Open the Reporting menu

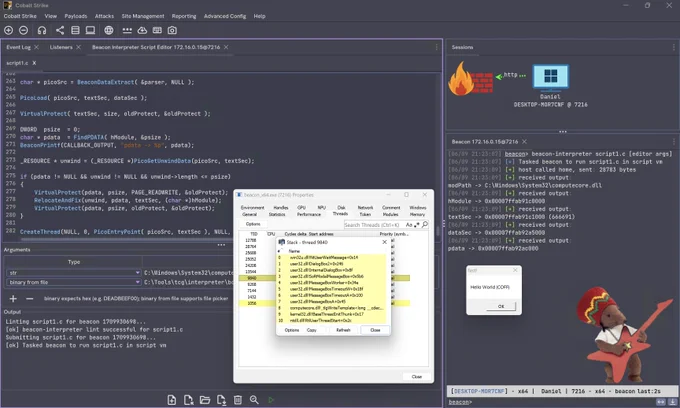tap(184, 16)
